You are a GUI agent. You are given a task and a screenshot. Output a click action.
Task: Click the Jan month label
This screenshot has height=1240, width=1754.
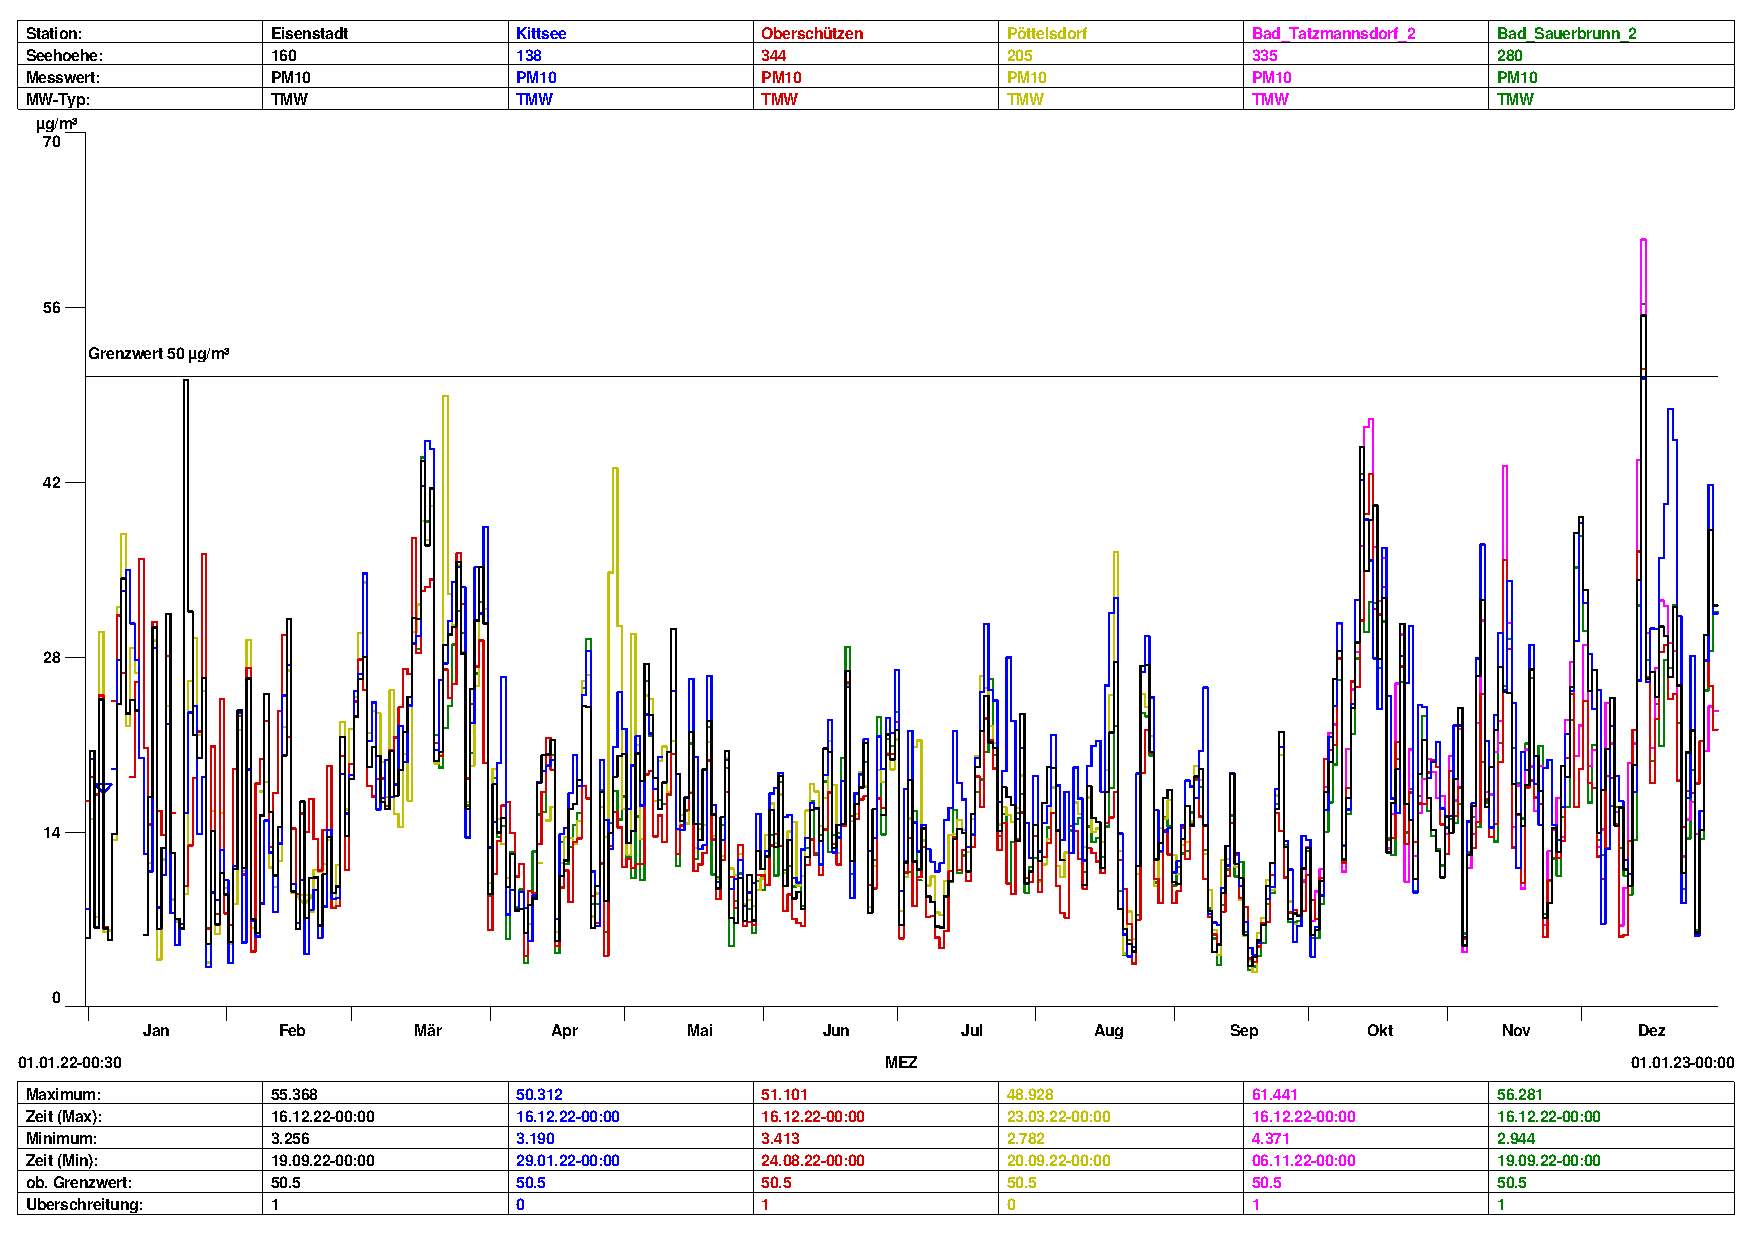tap(156, 1030)
